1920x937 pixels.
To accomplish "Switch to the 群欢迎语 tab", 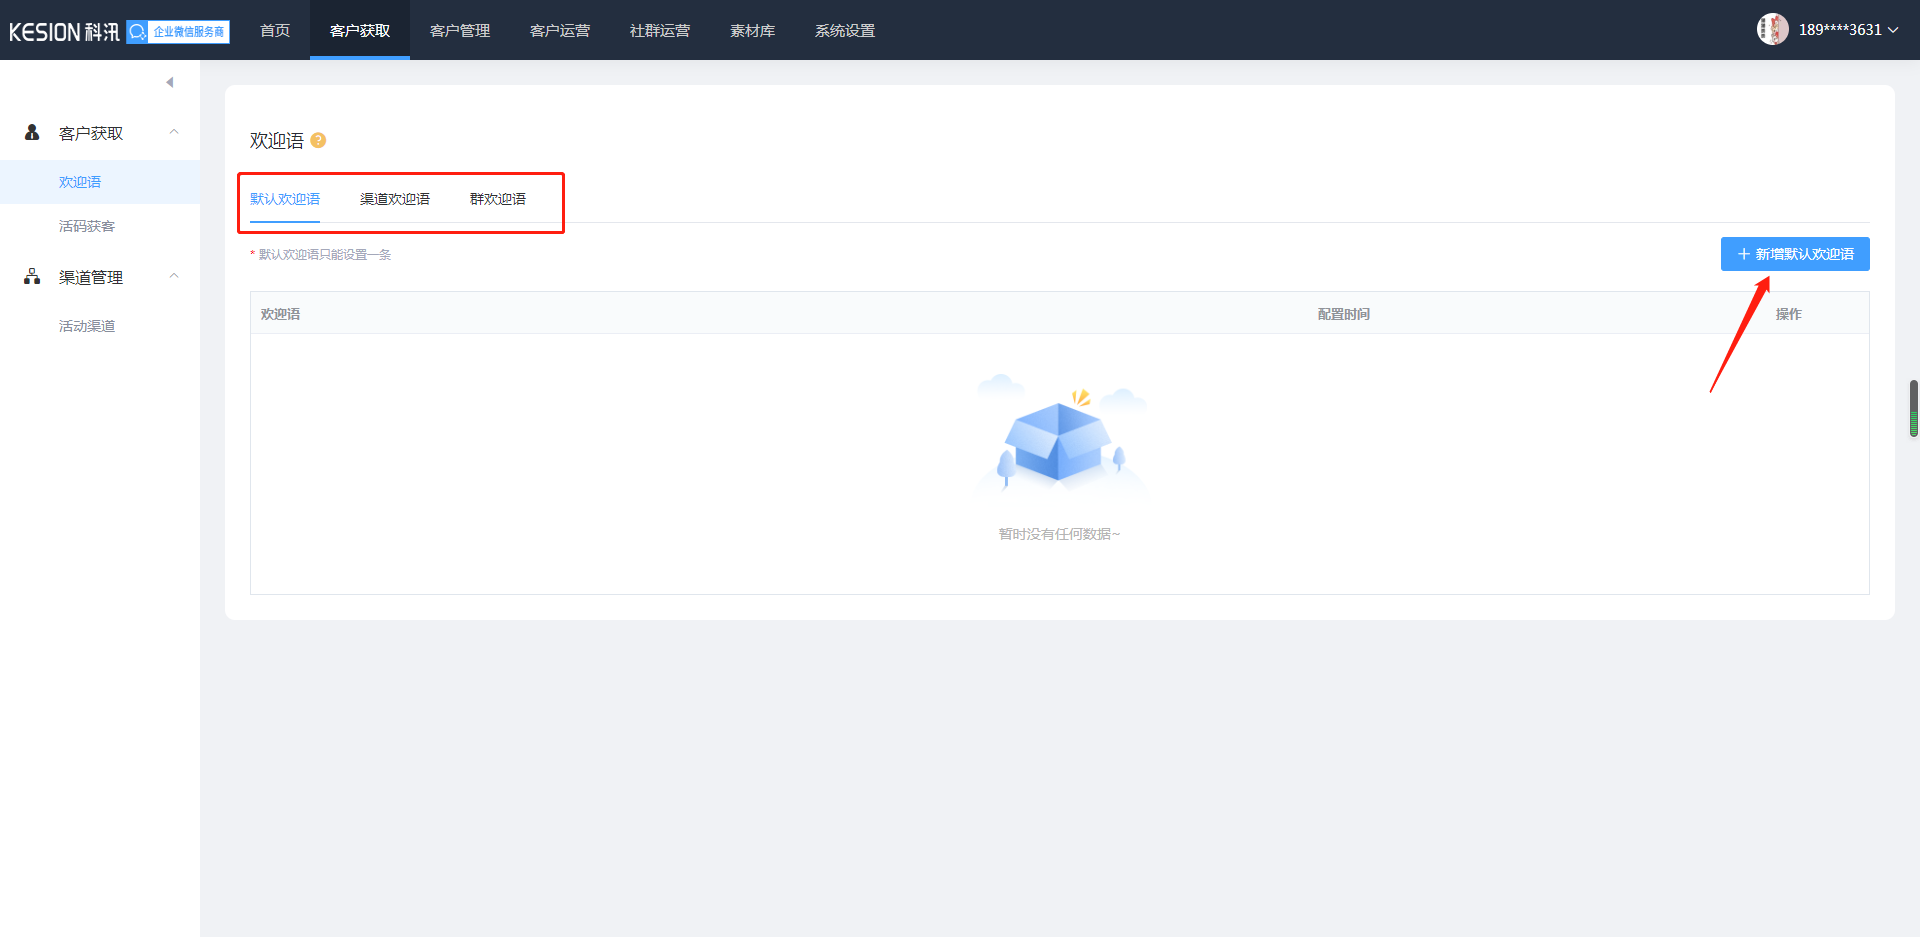I will click(498, 199).
